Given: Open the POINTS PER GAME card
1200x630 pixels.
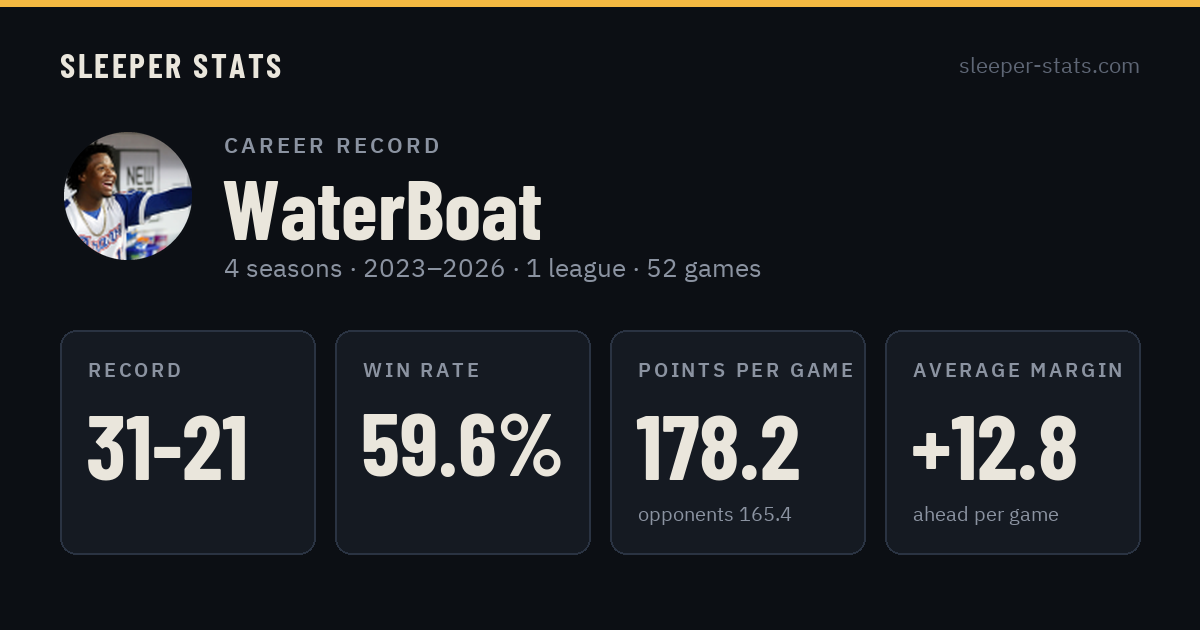Looking at the screenshot, I should 738,442.
